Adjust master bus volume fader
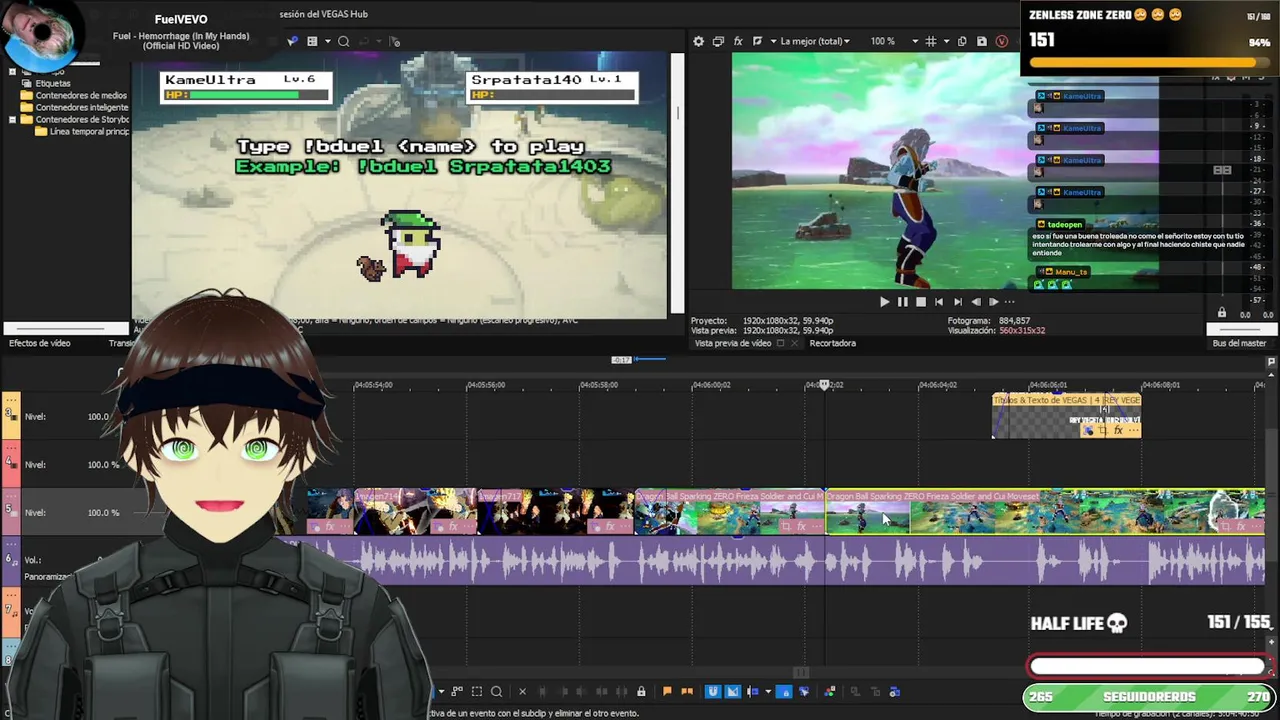The height and width of the screenshot is (720, 1280). pyautogui.click(x=1222, y=170)
